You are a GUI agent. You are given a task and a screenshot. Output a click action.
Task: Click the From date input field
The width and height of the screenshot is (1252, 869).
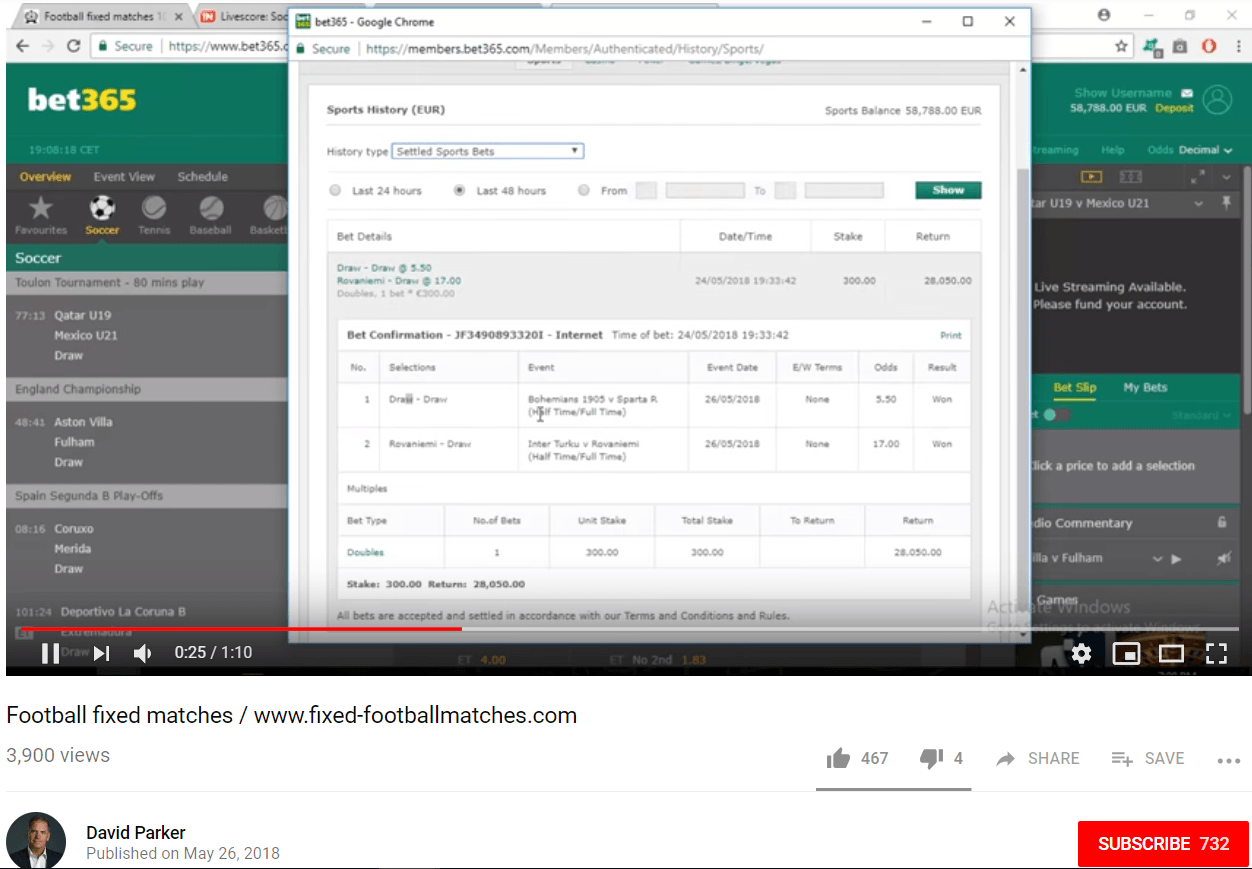pos(705,190)
